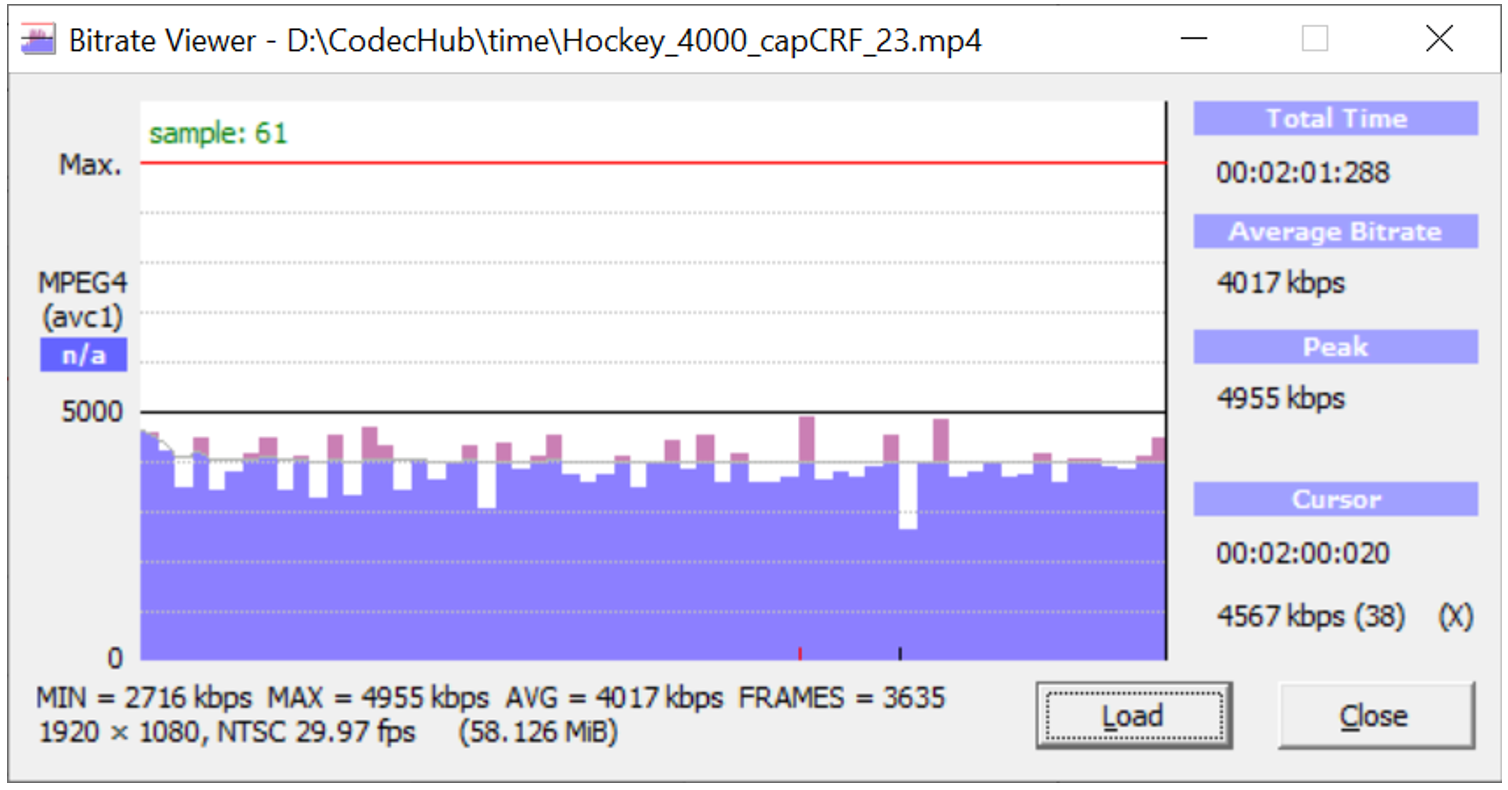Click the MIN = 2716 kbps statistic
This screenshot has height=790, width=1508.
(144, 697)
